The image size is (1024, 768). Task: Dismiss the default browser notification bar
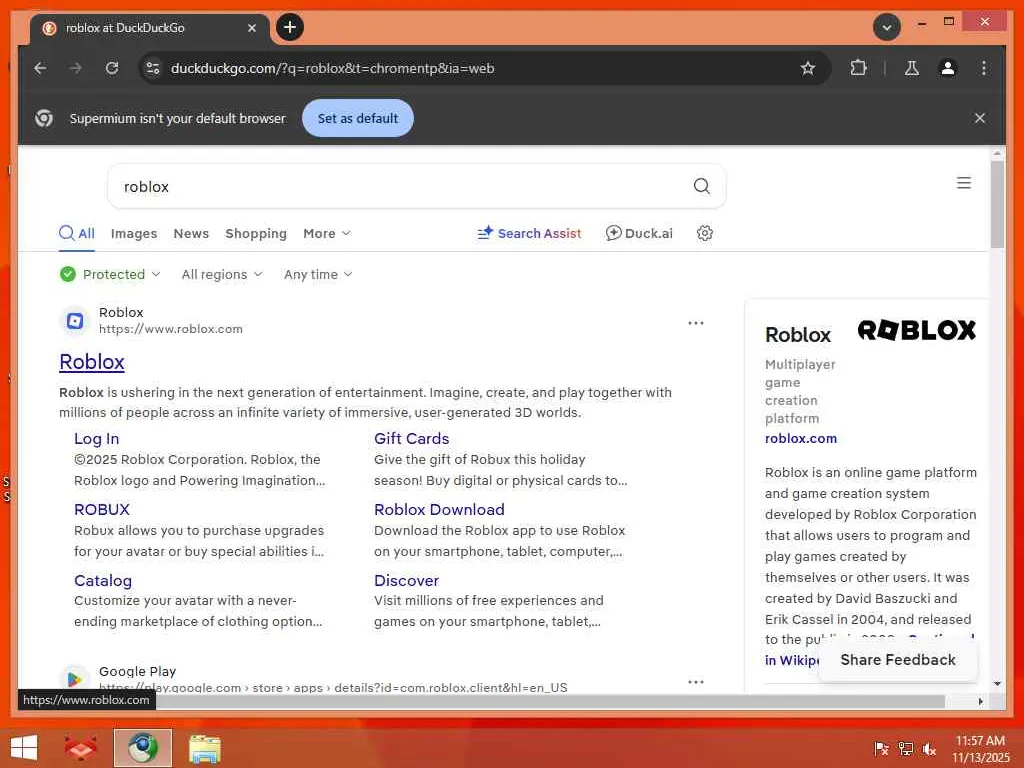pyautogui.click(x=980, y=118)
